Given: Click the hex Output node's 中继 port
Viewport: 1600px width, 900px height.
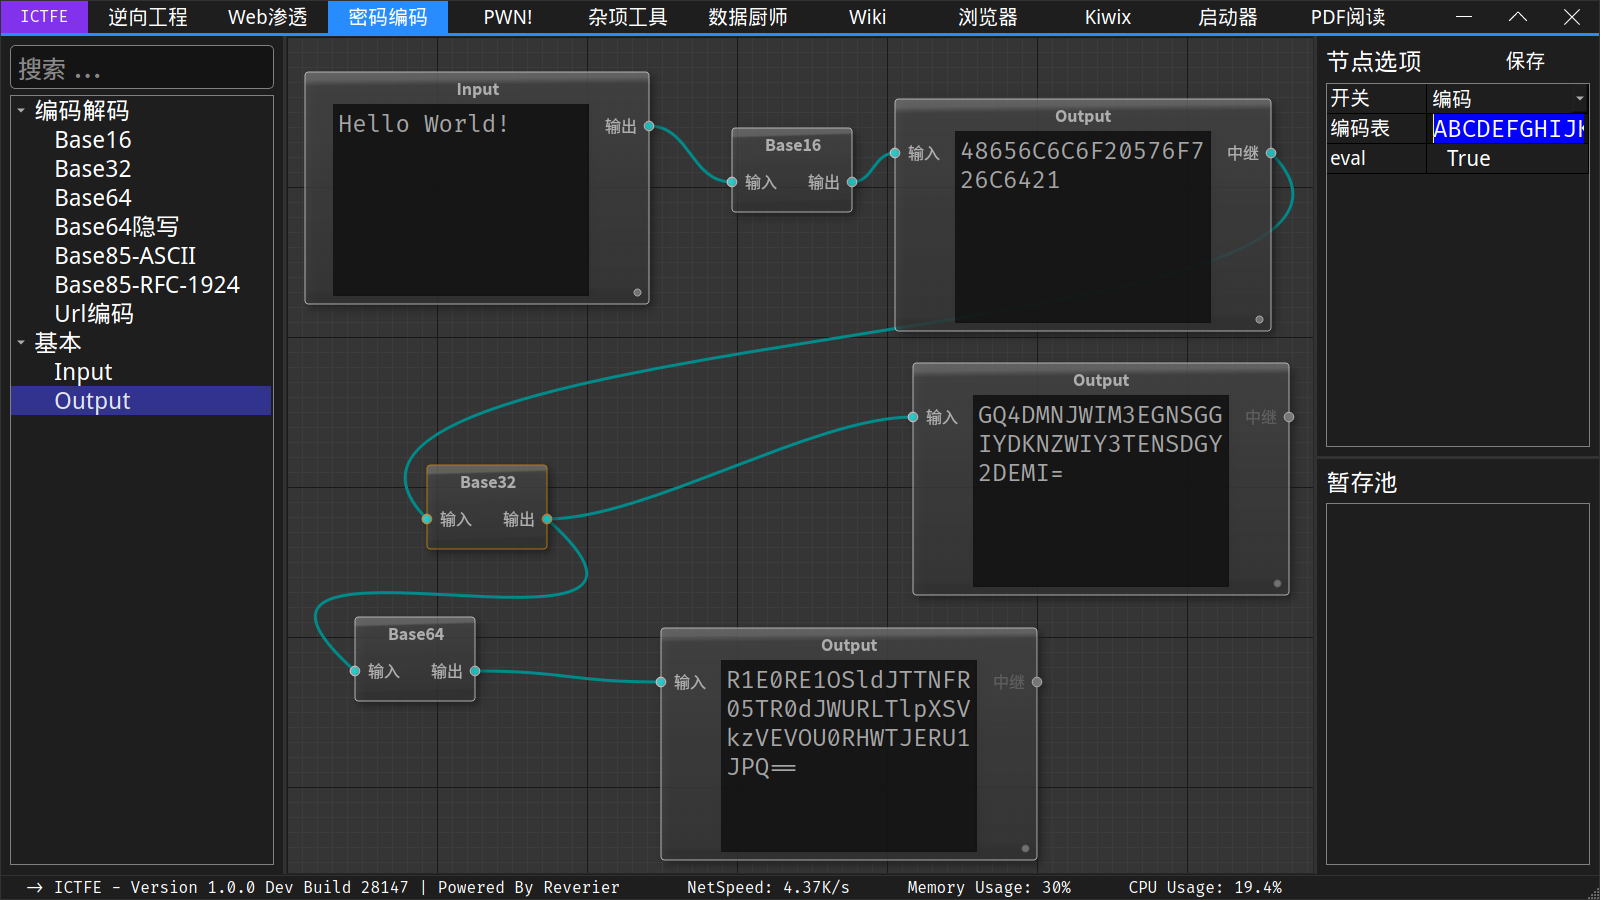Looking at the screenshot, I should pyautogui.click(x=1271, y=153).
